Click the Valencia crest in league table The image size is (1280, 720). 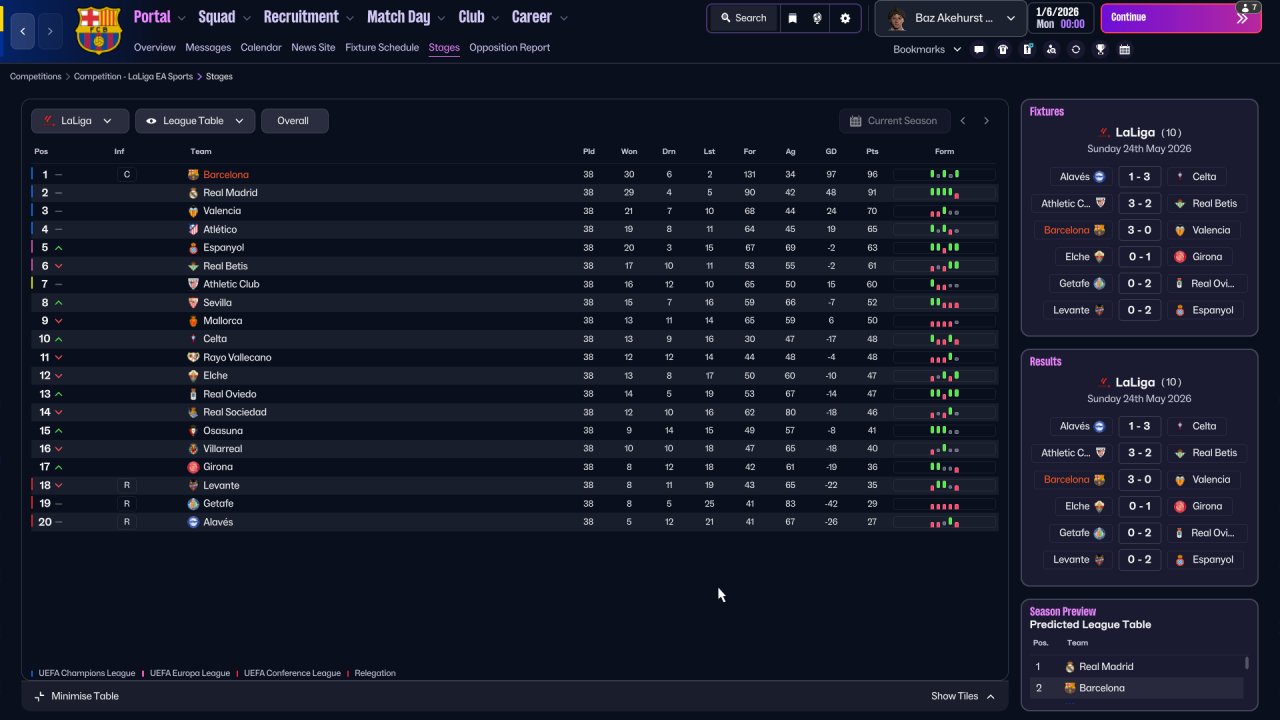point(193,211)
